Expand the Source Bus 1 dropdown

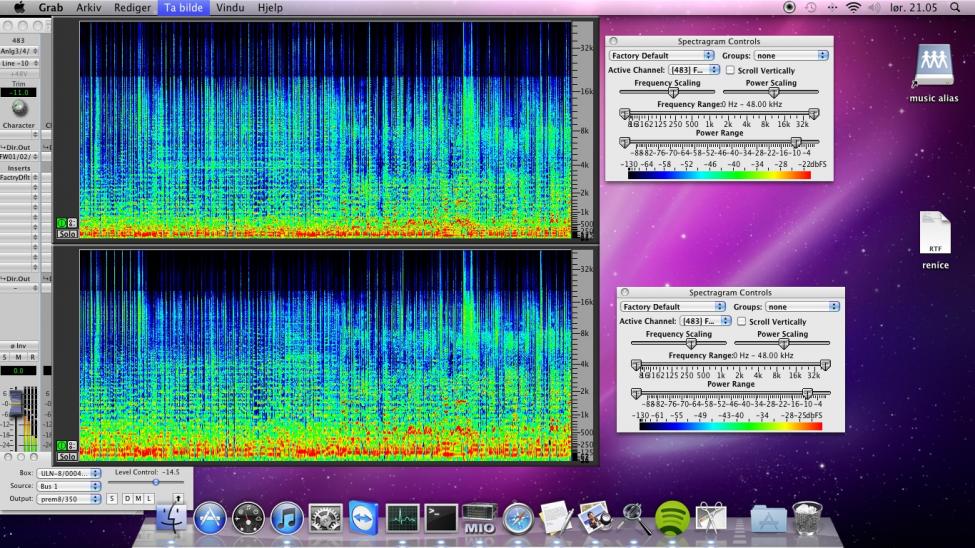click(x=70, y=485)
